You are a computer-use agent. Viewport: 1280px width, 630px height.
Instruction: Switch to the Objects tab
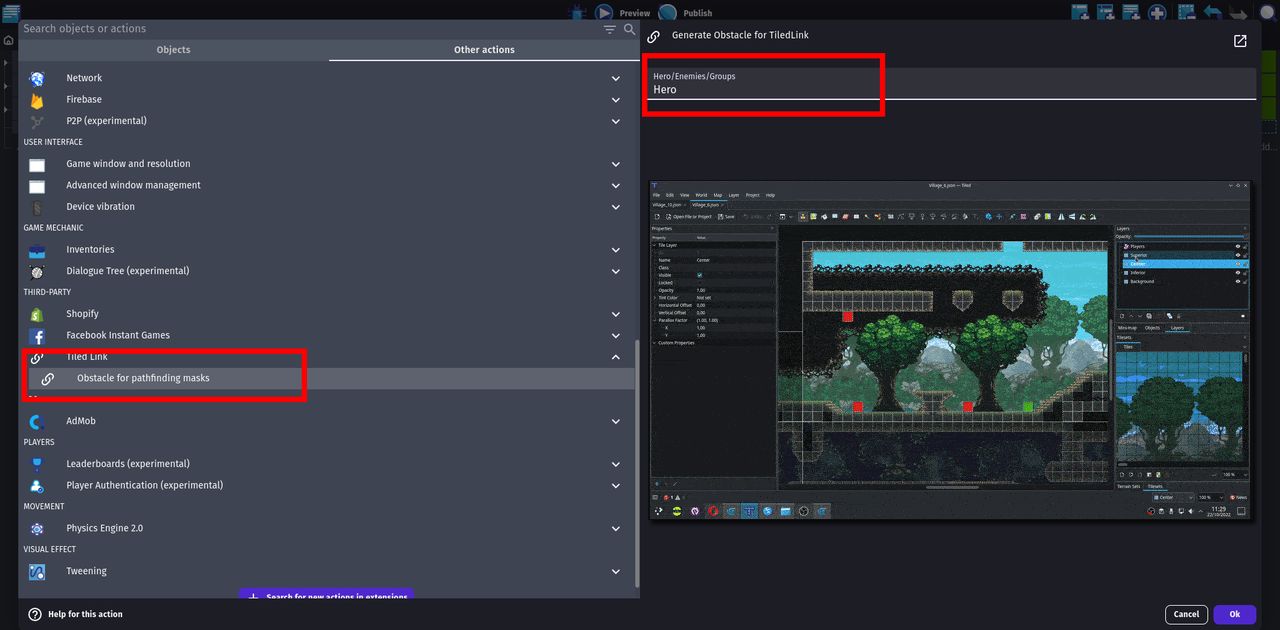click(x=174, y=50)
